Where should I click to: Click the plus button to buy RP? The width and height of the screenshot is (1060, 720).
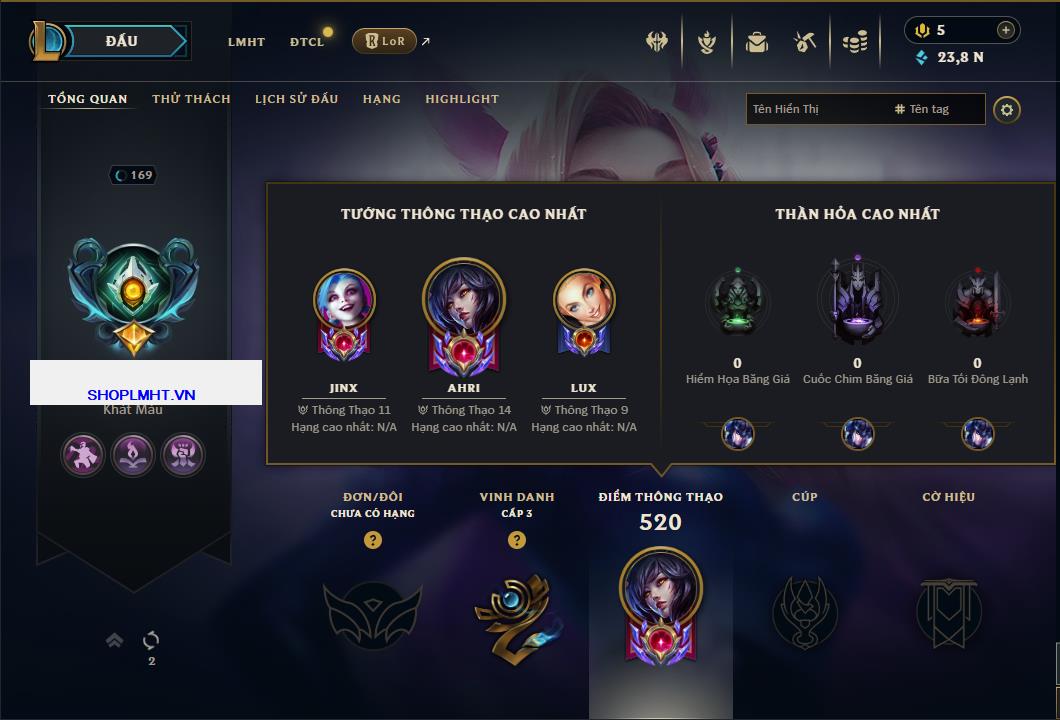coord(1006,30)
